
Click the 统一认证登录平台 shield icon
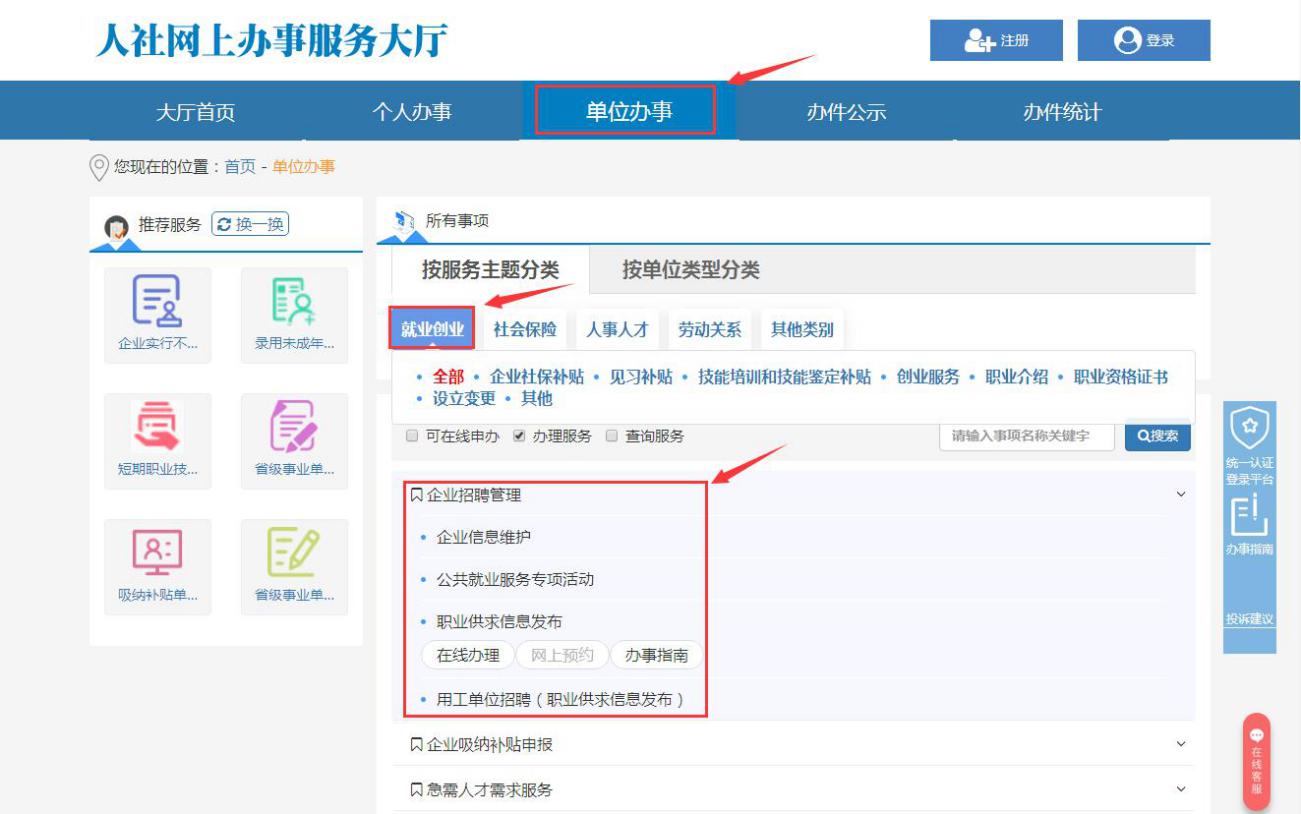(x=1249, y=429)
